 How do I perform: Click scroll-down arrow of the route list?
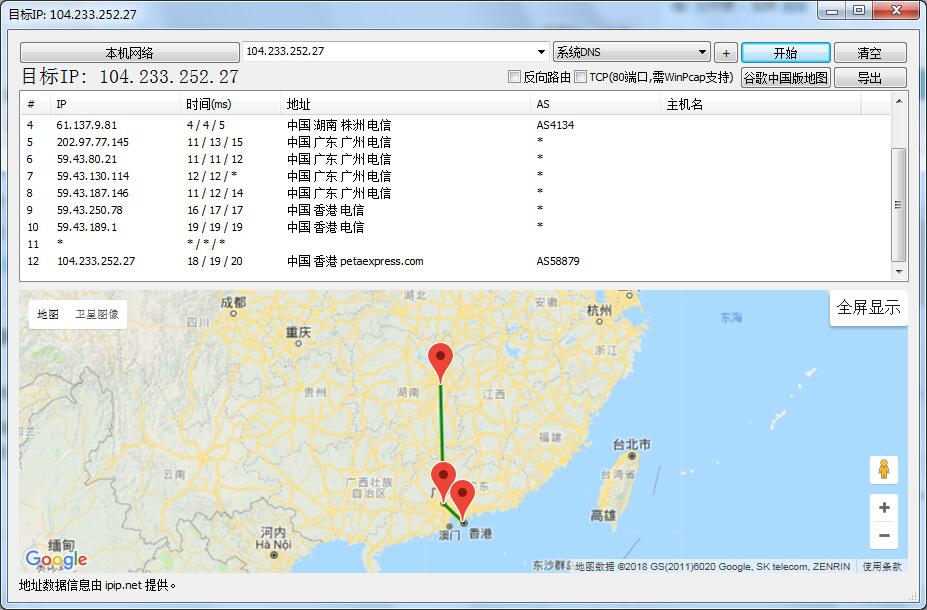coord(898,271)
